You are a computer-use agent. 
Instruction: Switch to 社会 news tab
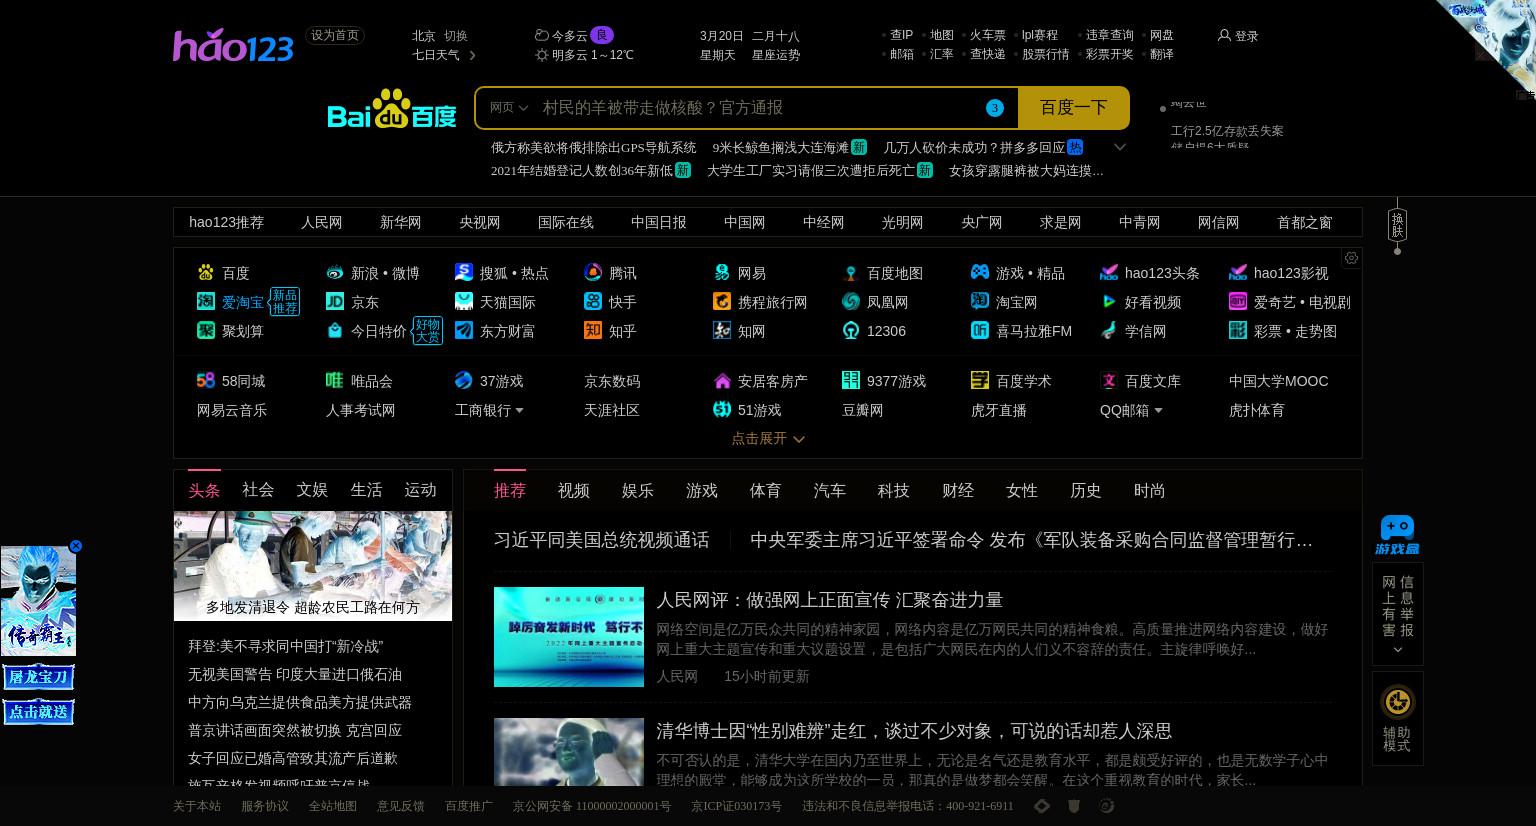coord(258,489)
